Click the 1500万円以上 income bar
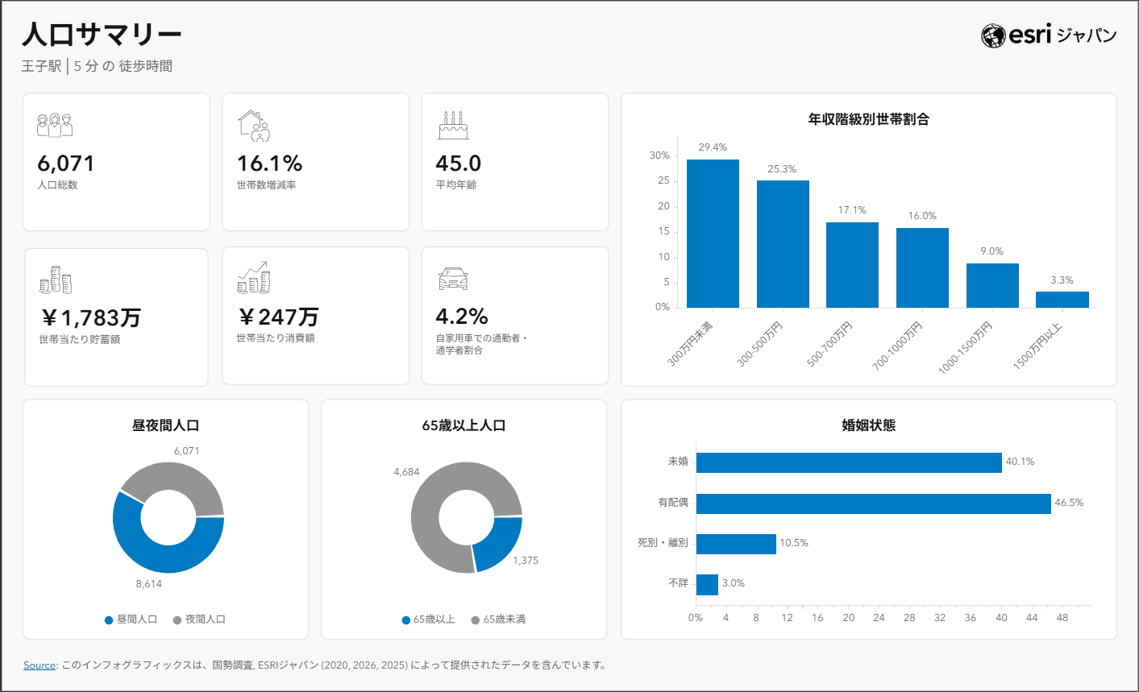 pos(1061,299)
